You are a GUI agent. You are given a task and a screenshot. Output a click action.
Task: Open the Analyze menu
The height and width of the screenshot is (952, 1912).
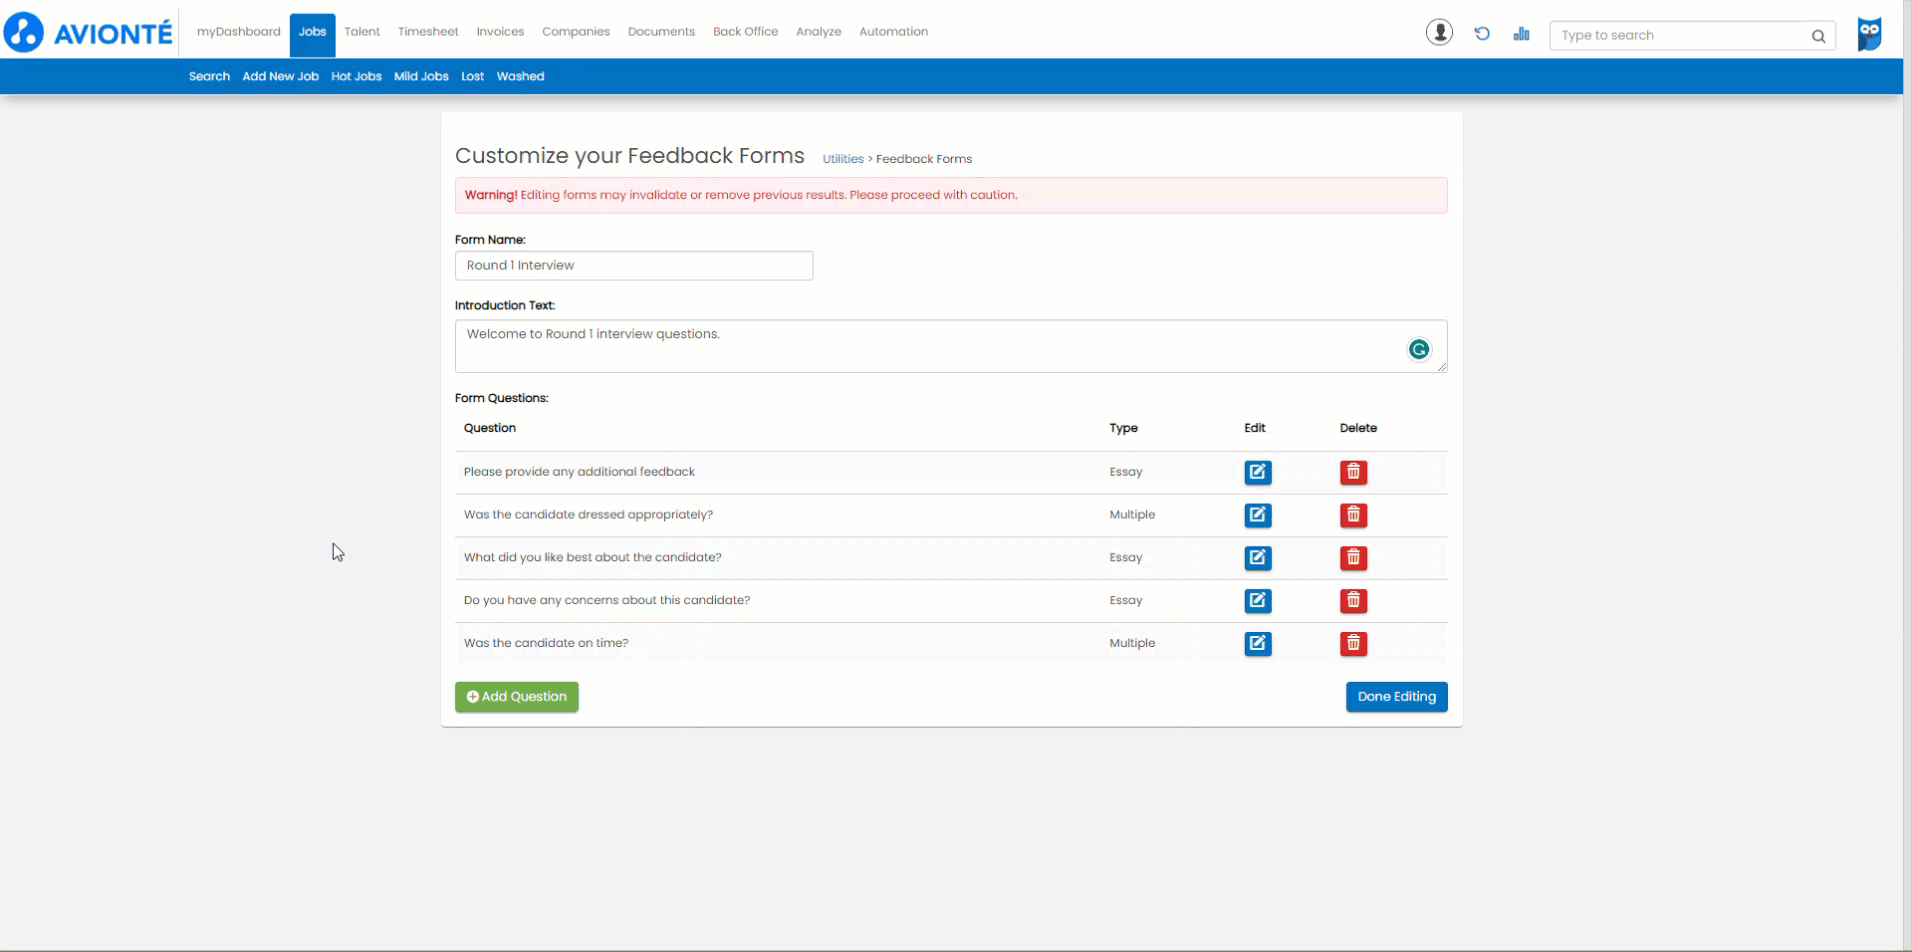(x=818, y=32)
